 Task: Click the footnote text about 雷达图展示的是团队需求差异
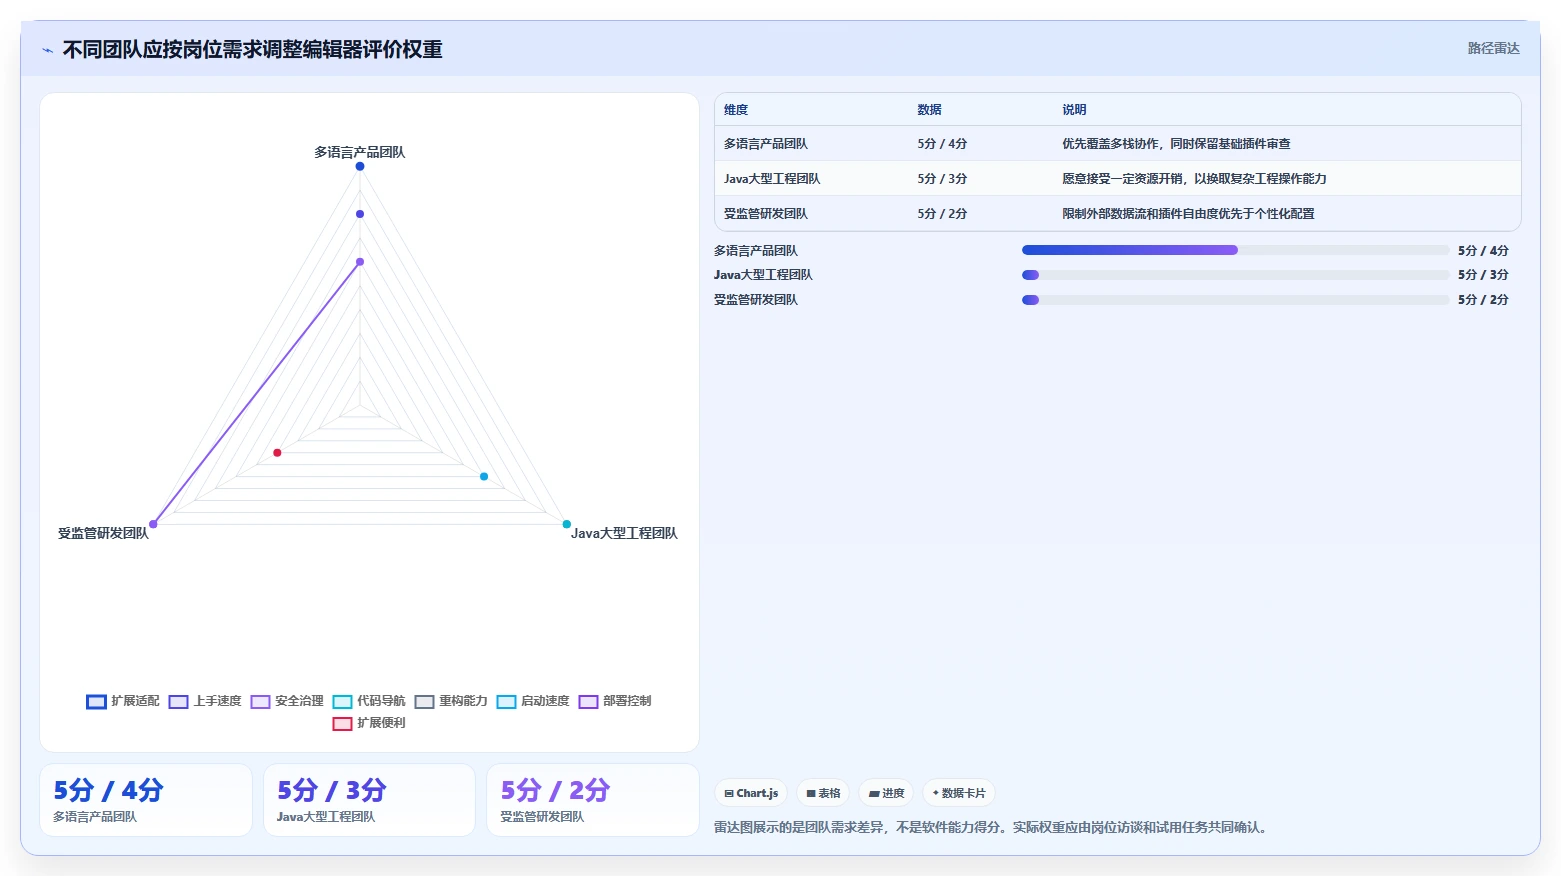tap(993, 828)
